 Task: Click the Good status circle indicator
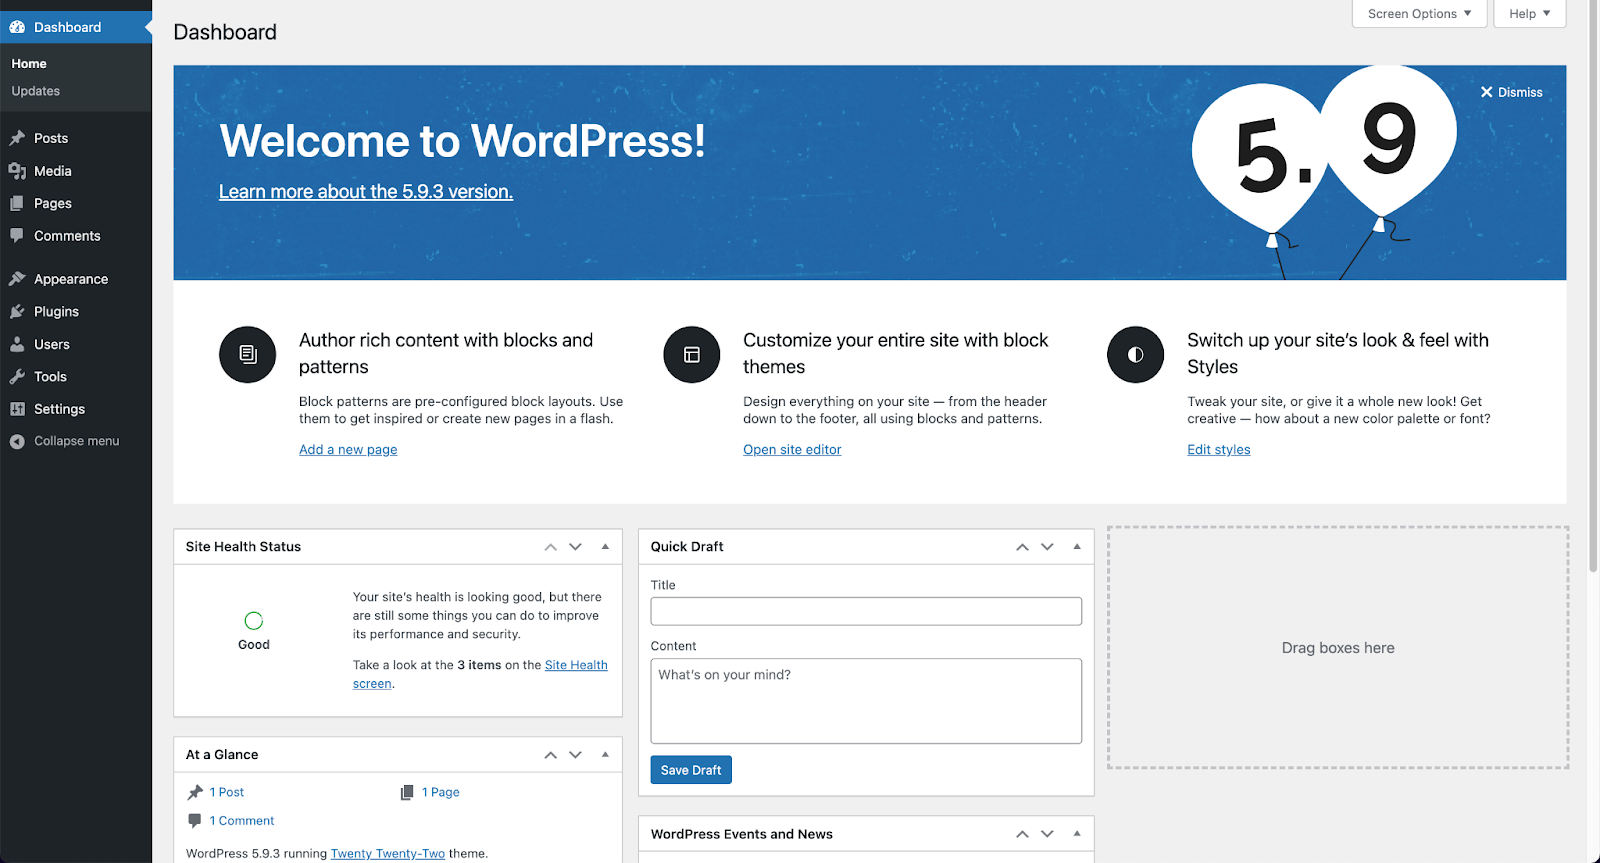pyautogui.click(x=254, y=621)
